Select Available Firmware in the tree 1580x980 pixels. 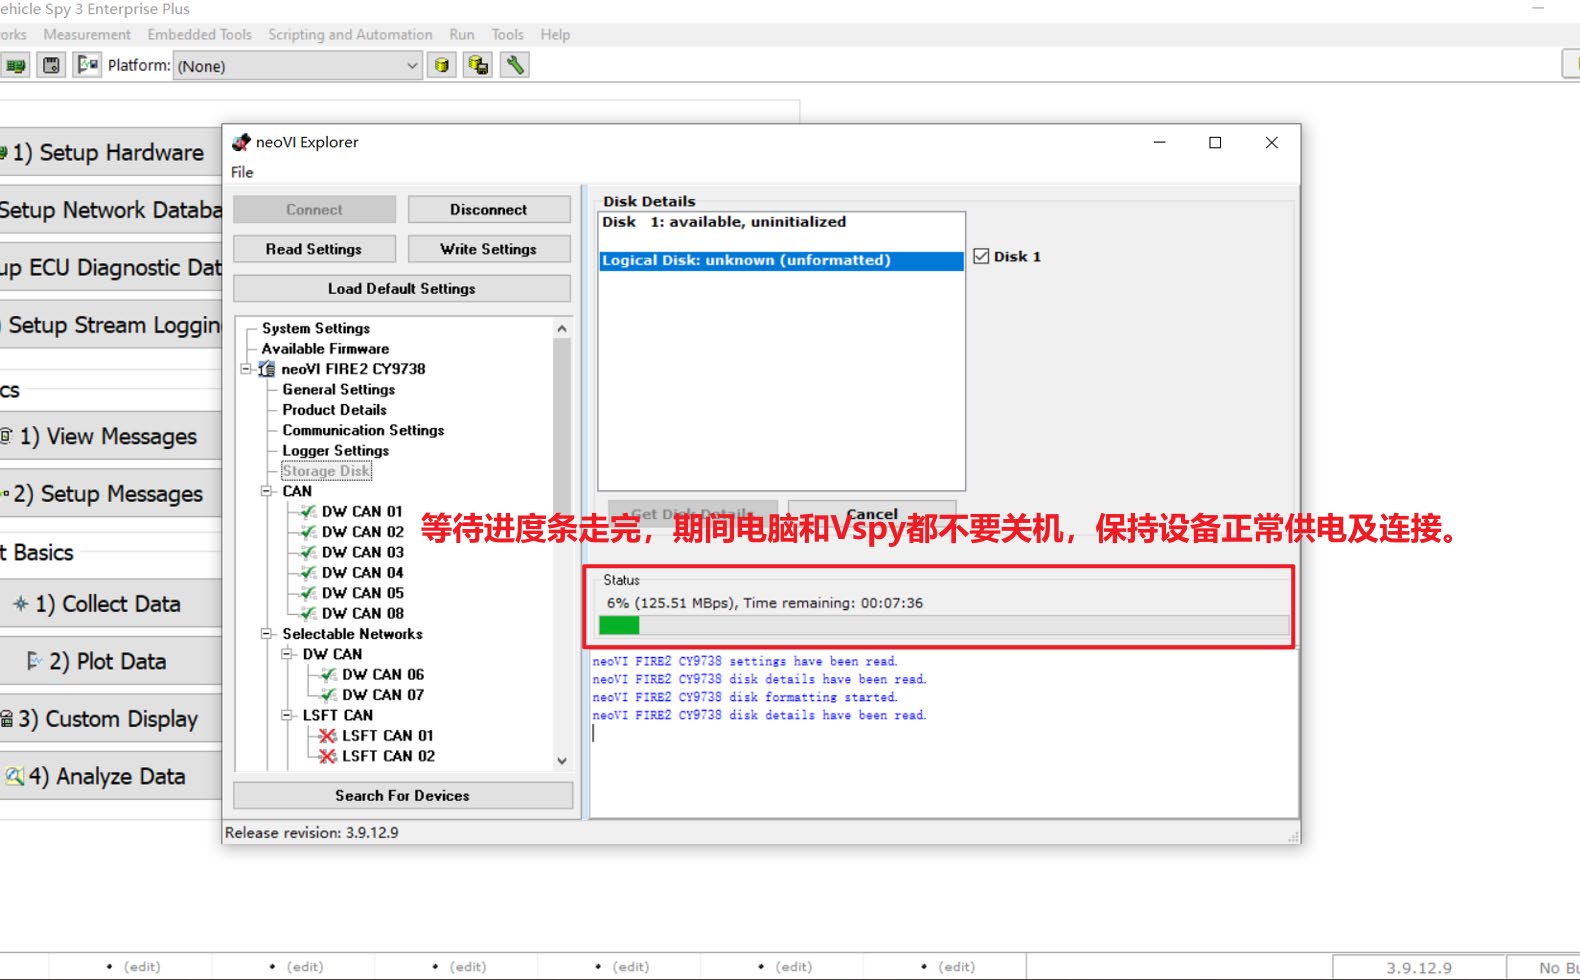coord(325,348)
